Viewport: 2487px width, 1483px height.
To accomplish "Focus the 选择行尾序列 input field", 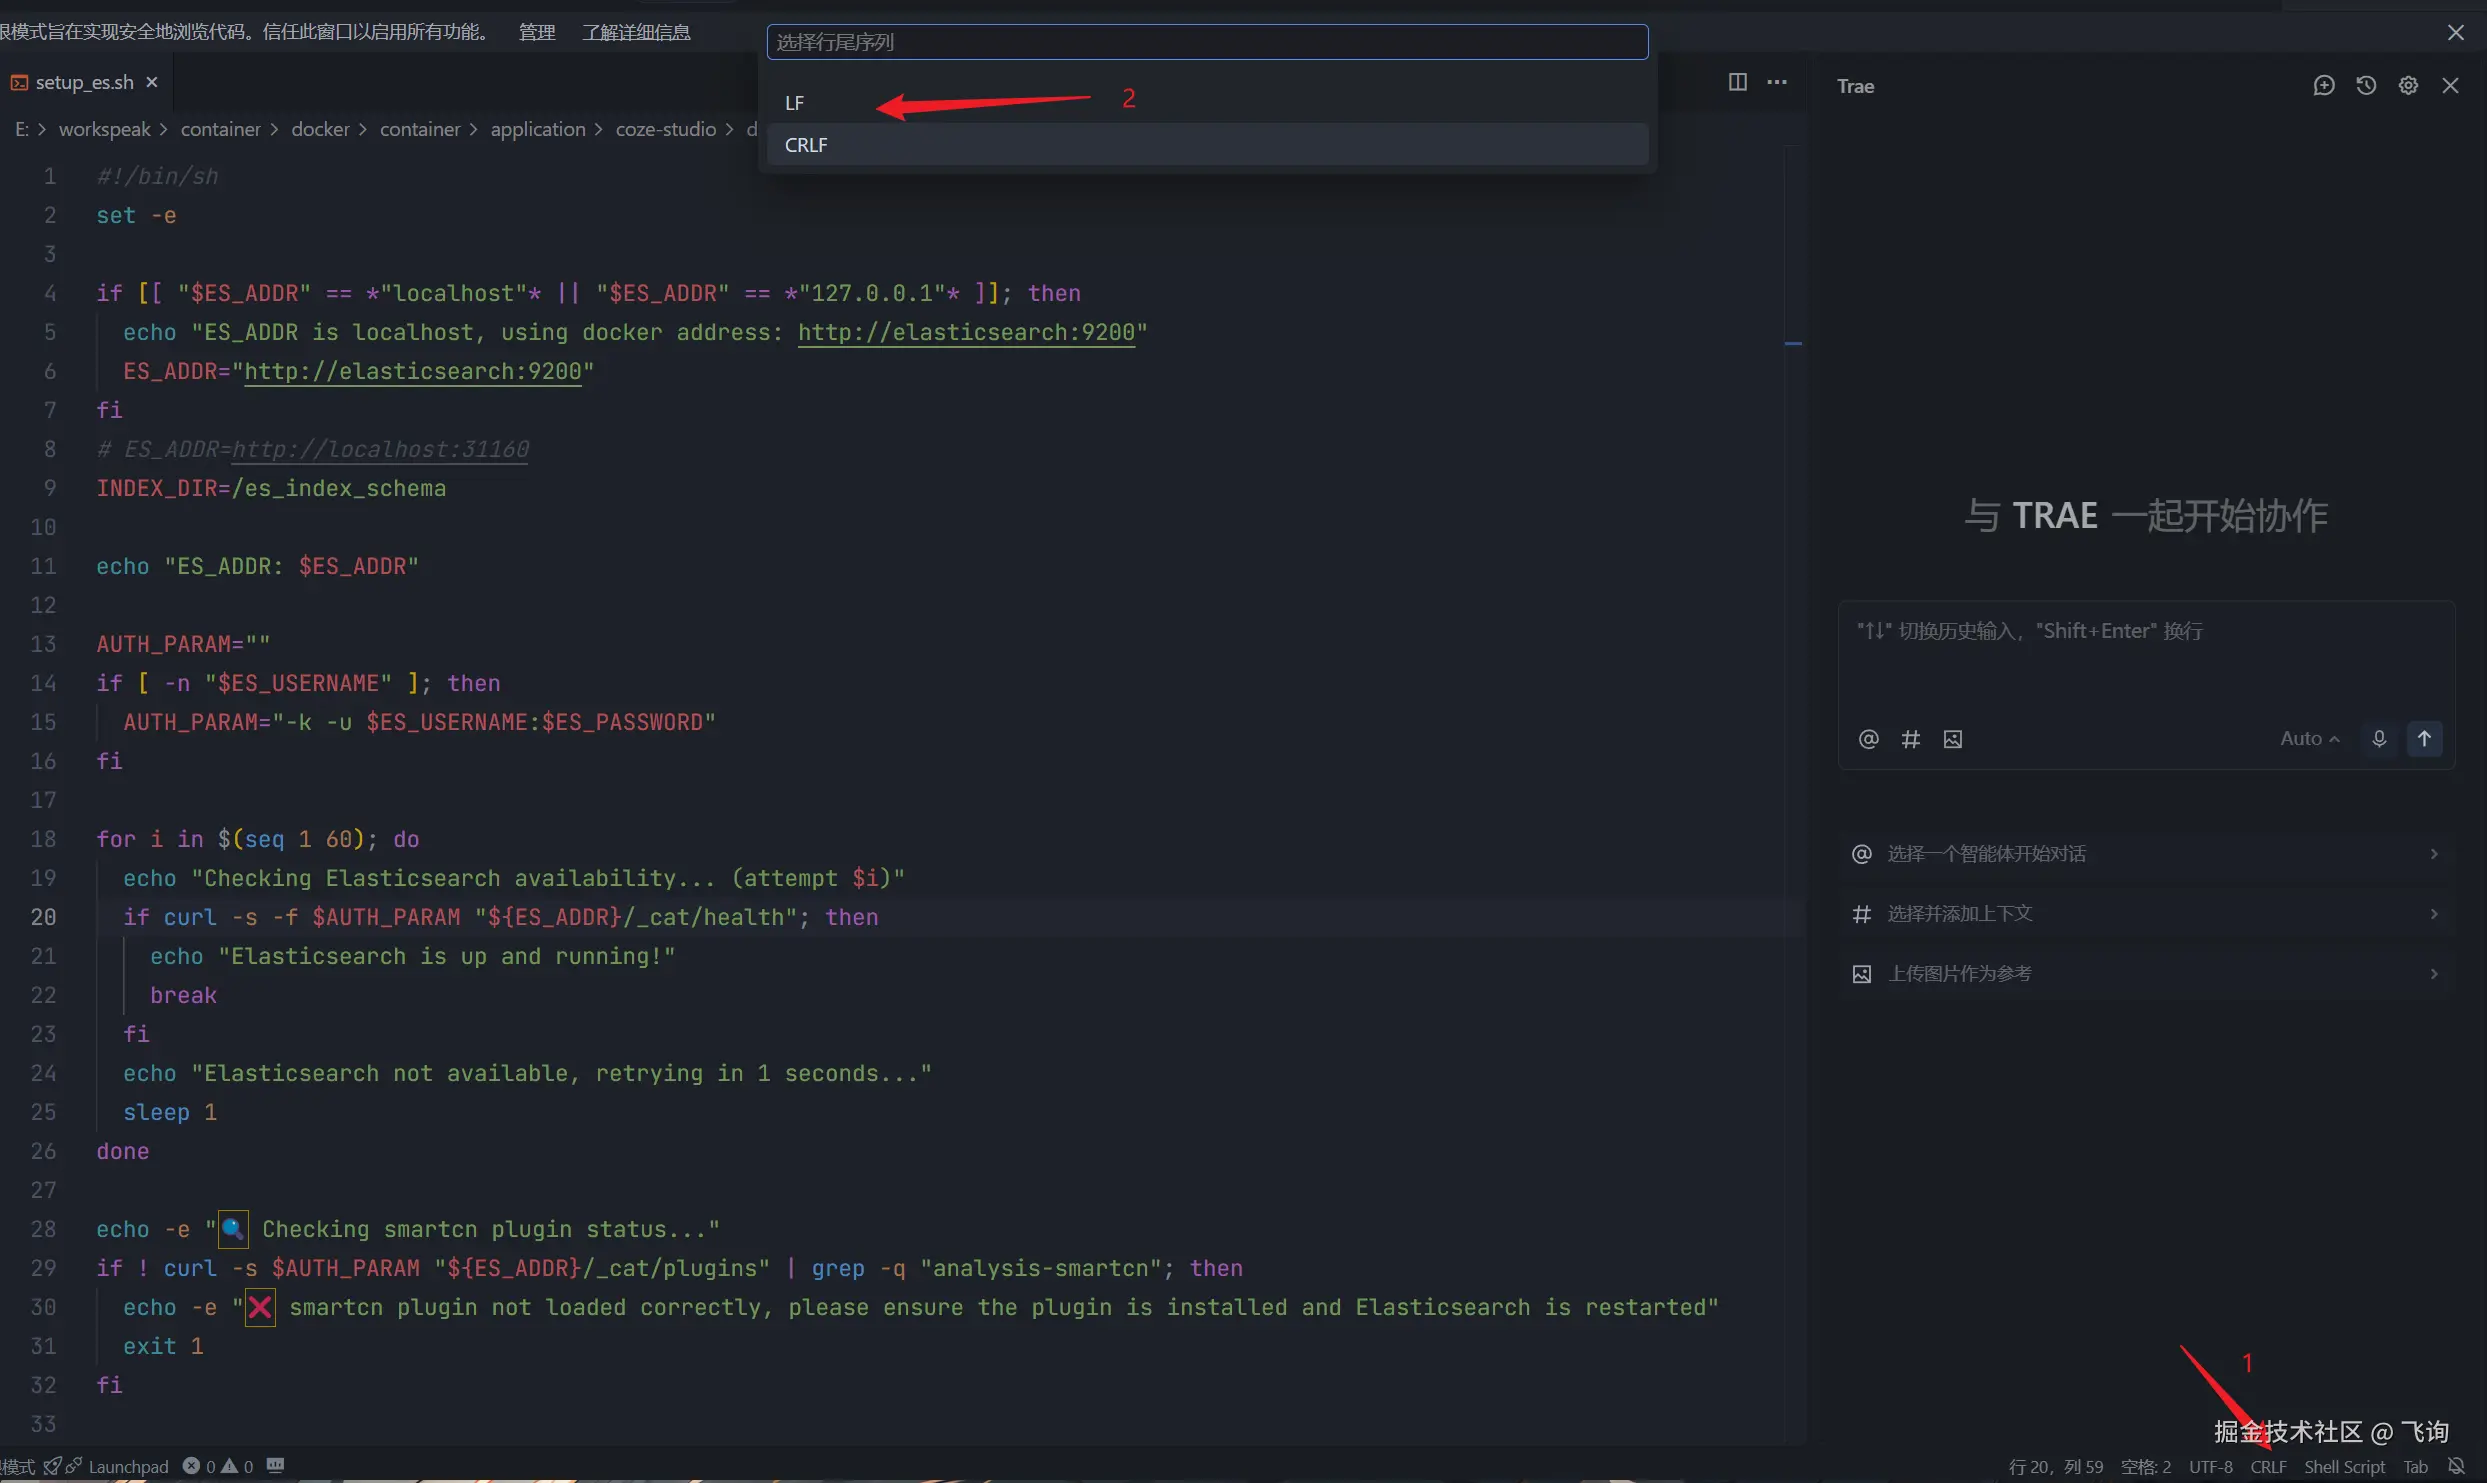I will (1207, 42).
